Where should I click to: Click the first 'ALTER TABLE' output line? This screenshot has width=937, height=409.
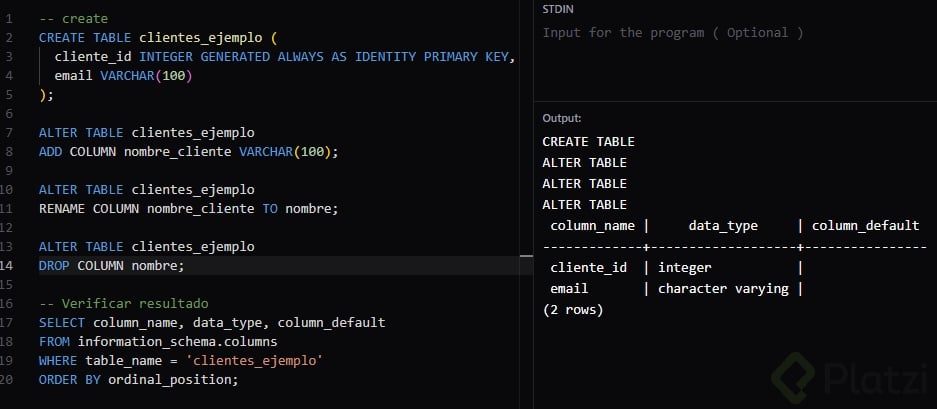click(584, 163)
